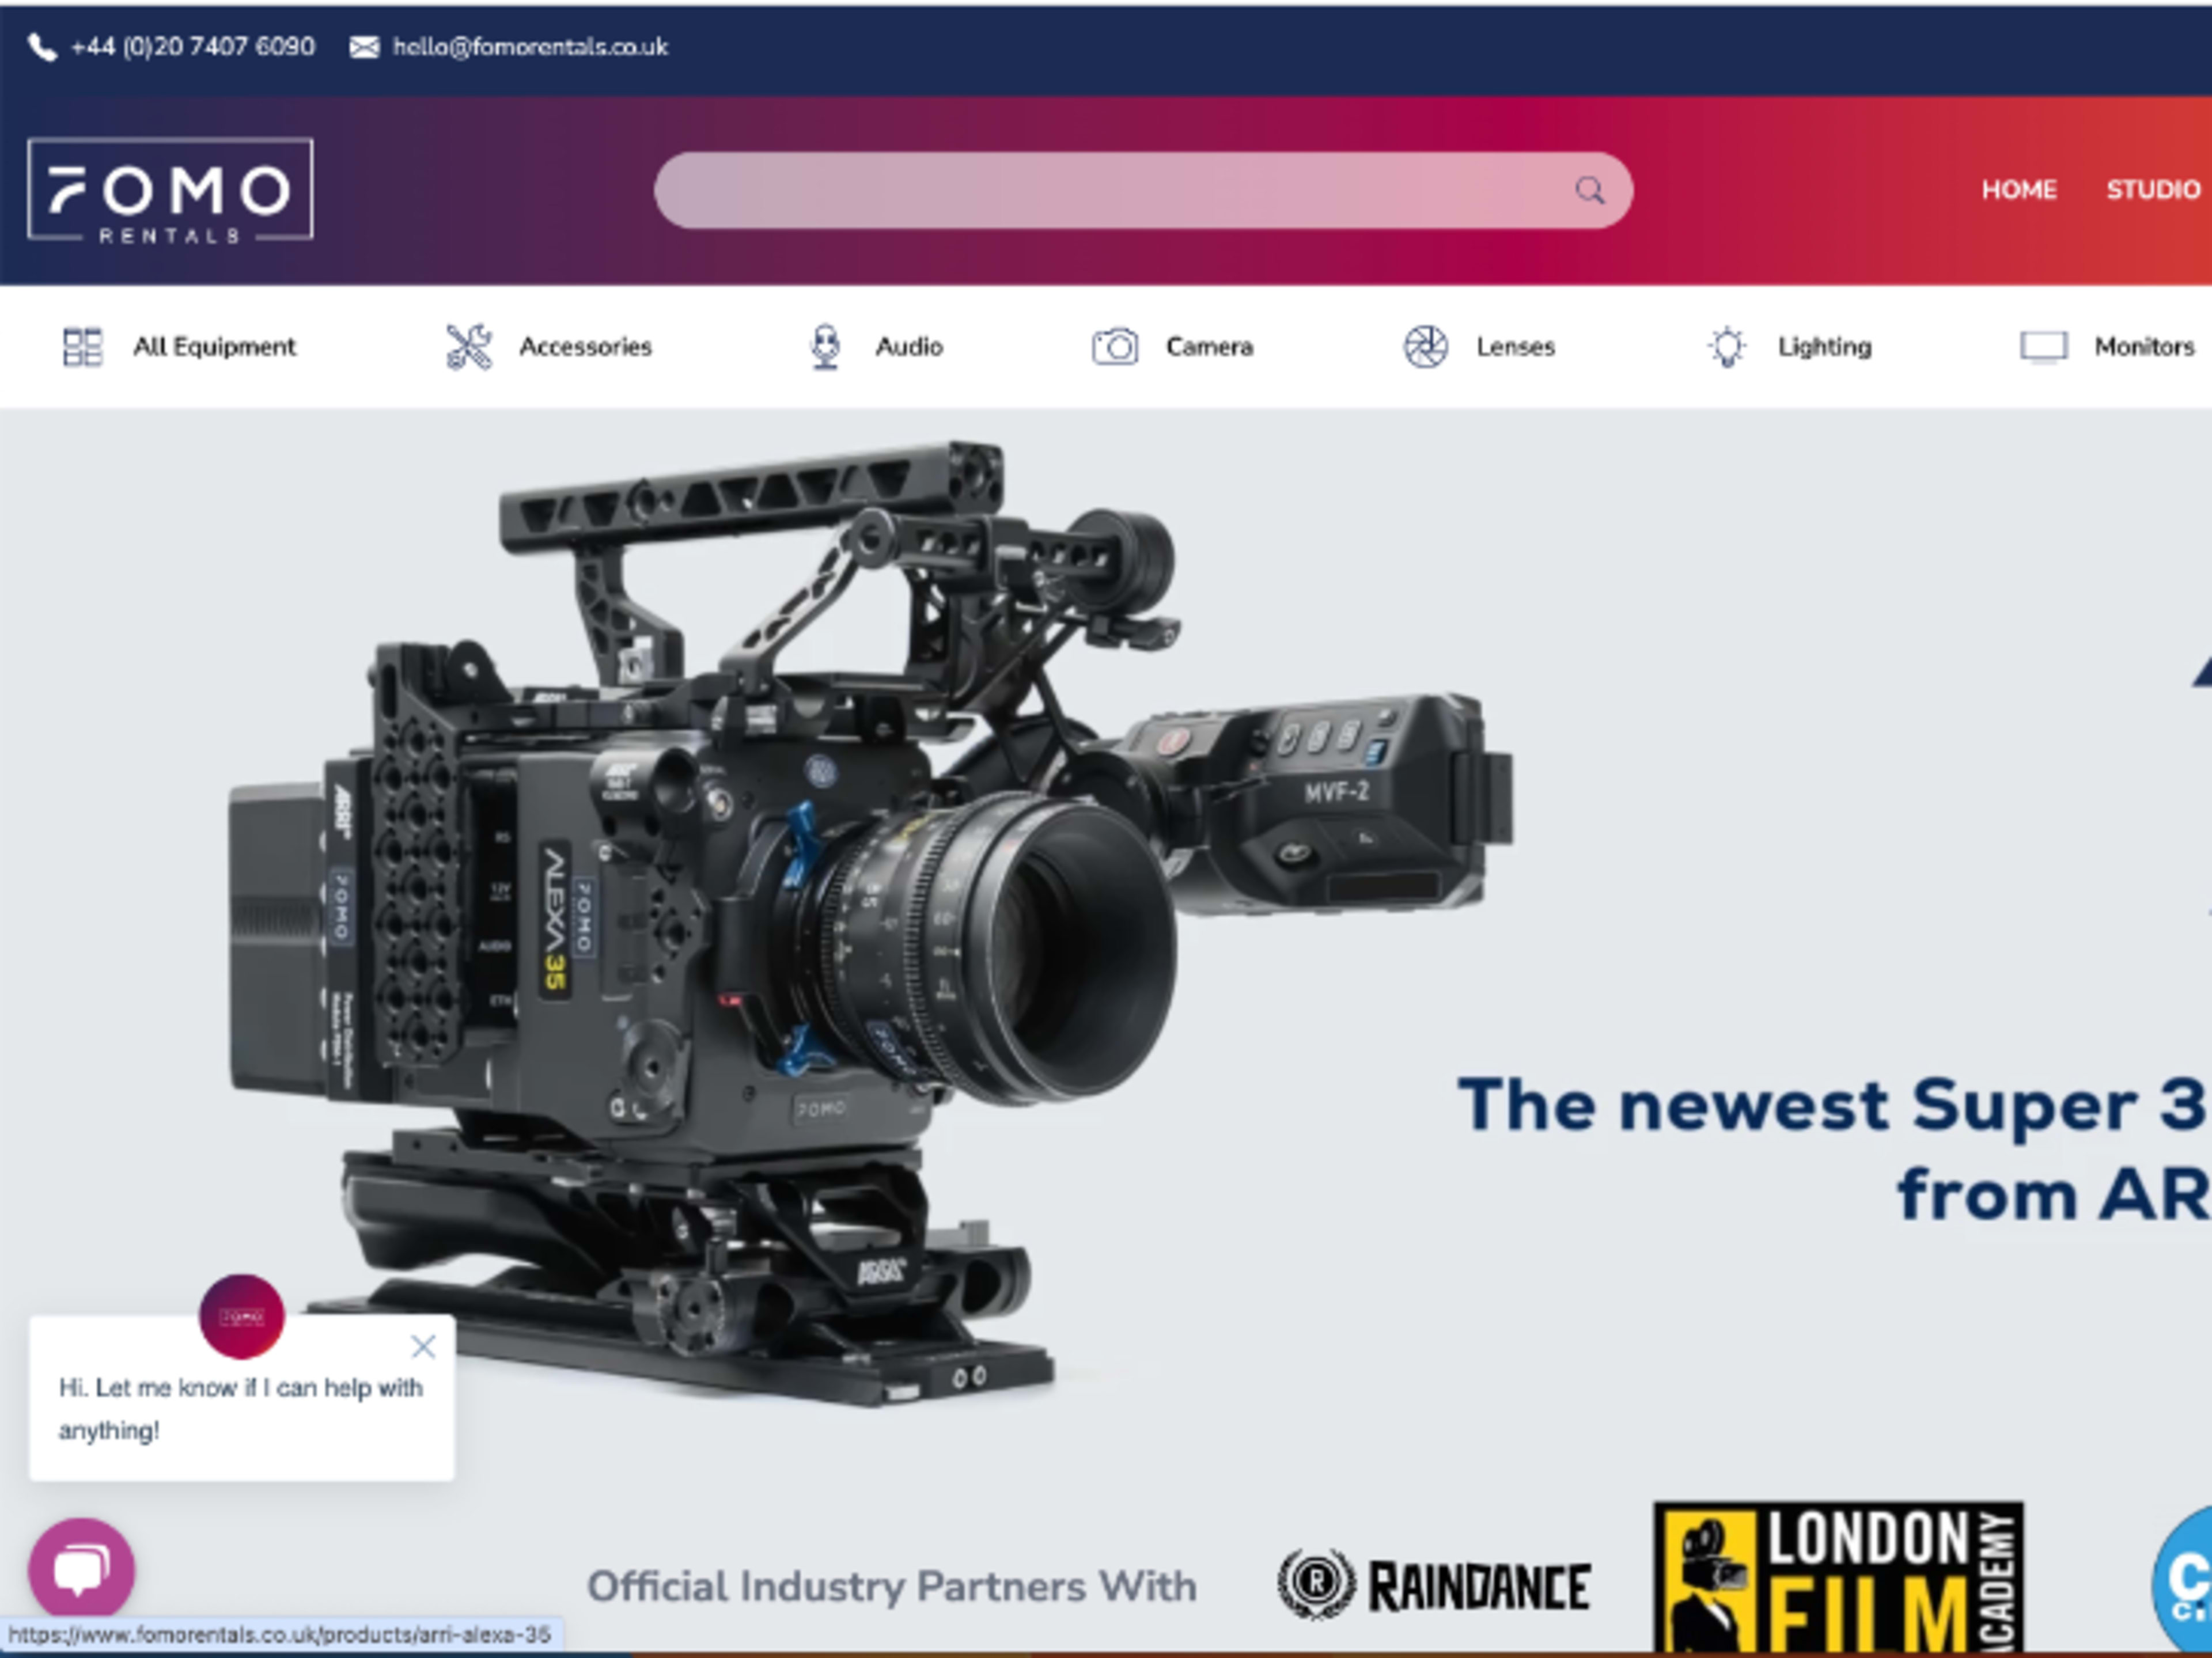Open the STUDIO menu item

pos(2153,190)
